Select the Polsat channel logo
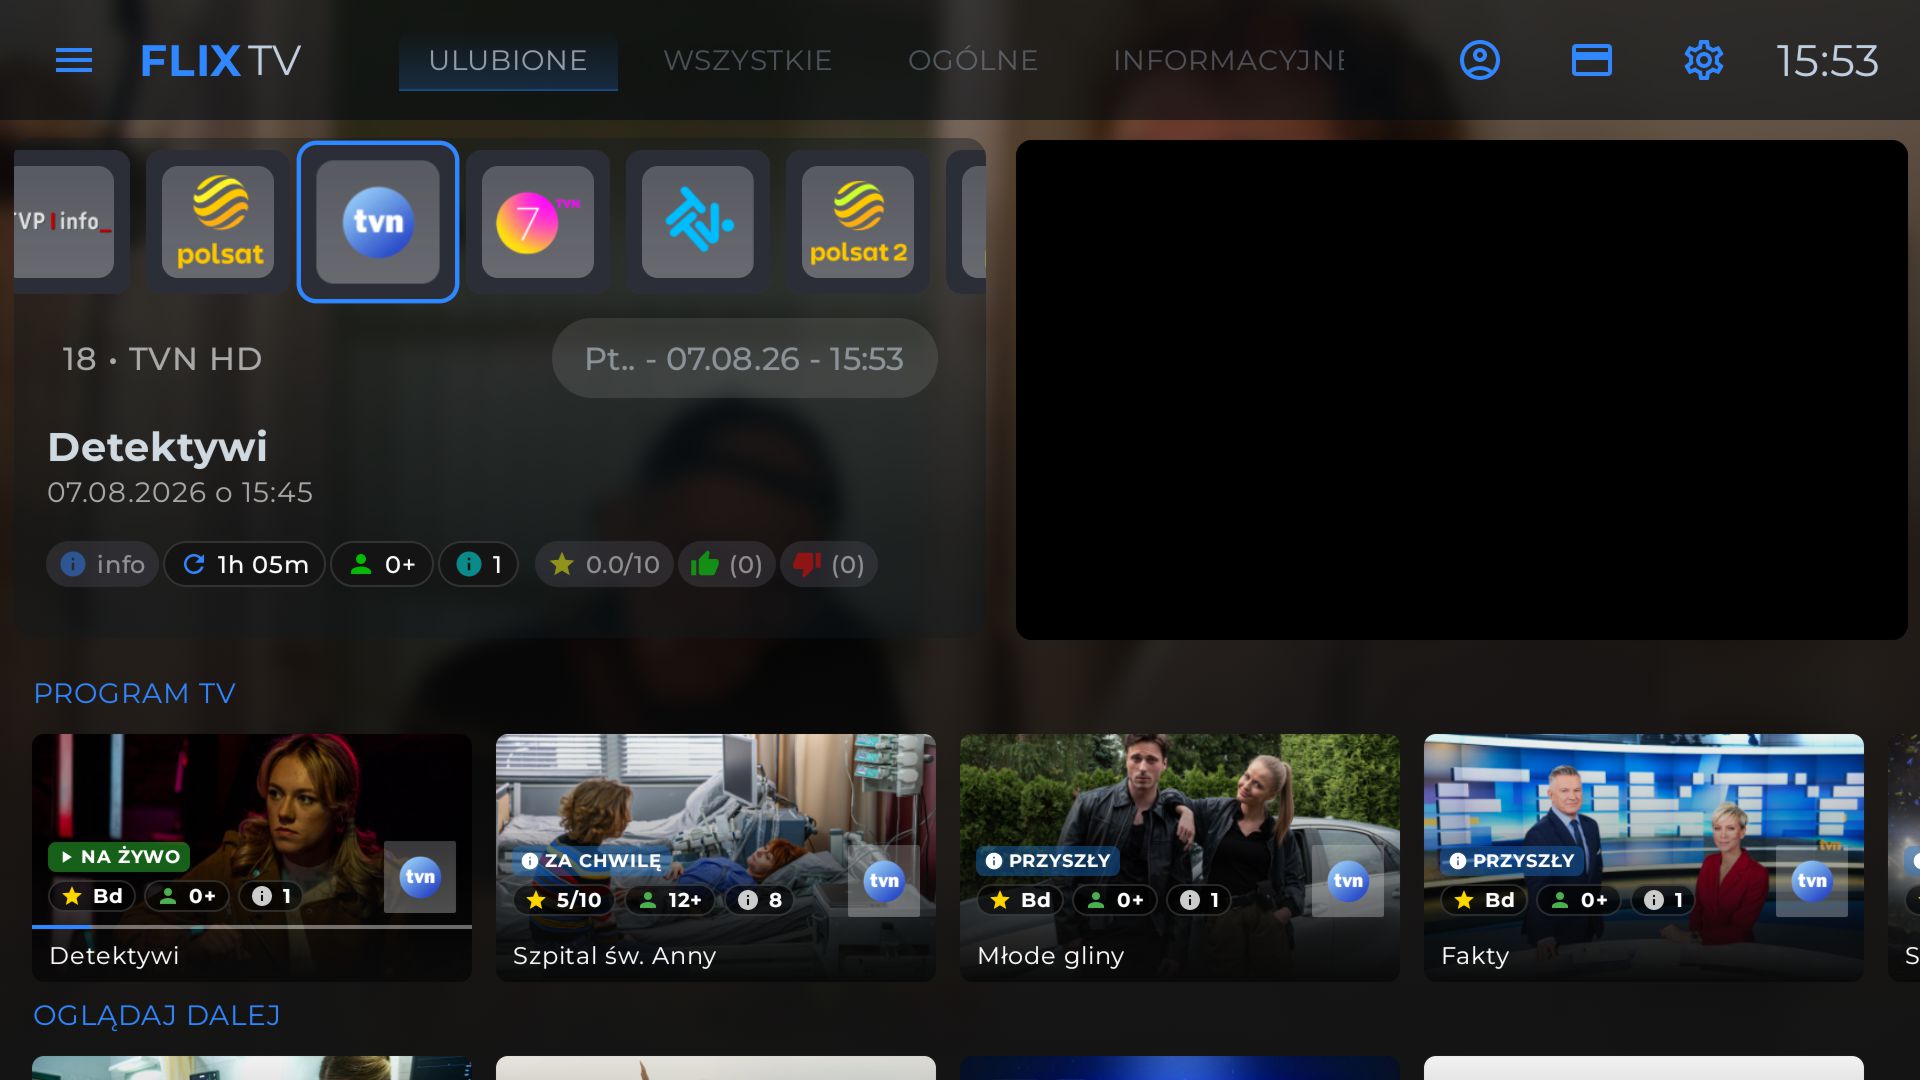1920x1080 pixels. tap(218, 222)
